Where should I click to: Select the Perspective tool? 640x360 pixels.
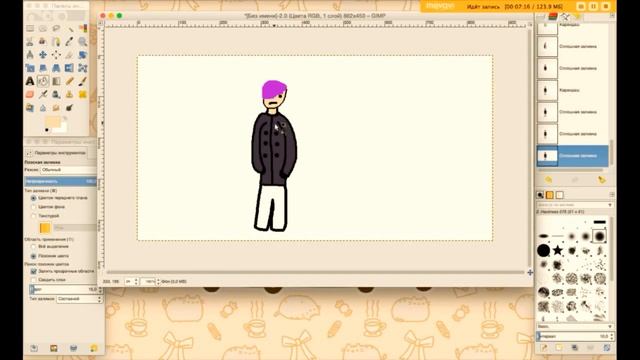pos(56,68)
